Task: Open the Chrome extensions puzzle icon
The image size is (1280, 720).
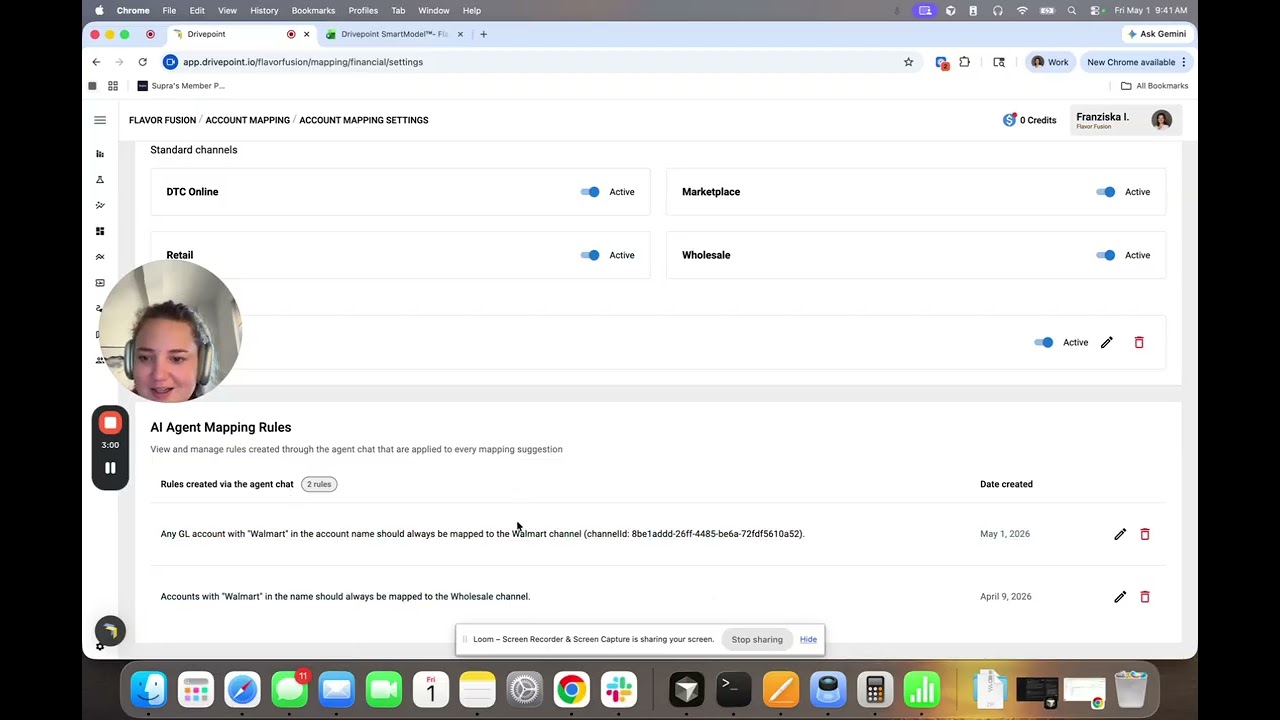Action: [965, 62]
